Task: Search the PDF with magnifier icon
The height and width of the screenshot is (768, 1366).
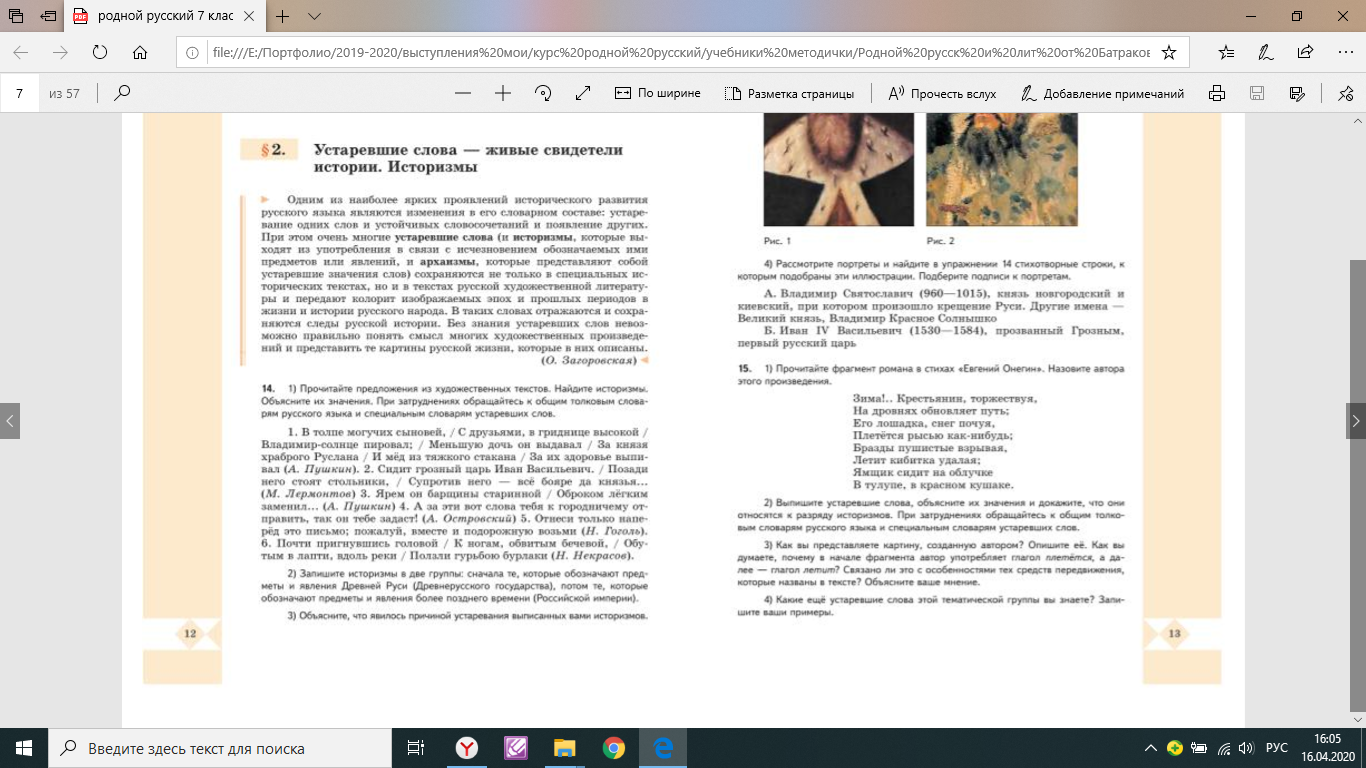Action: [123, 93]
